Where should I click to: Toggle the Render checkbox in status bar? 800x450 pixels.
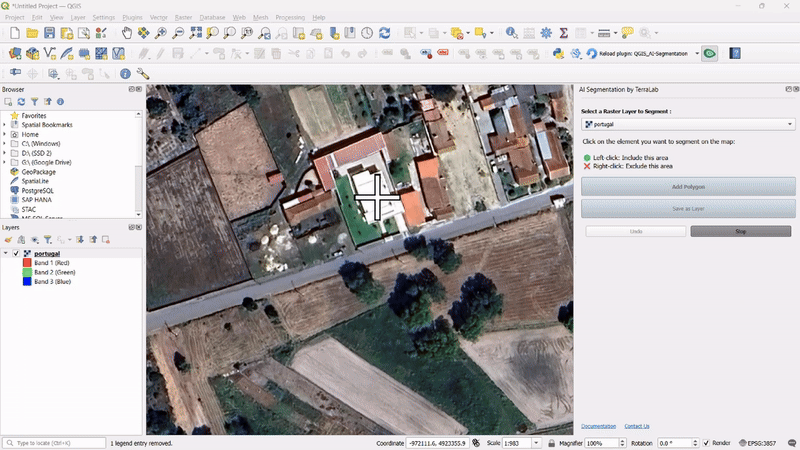point(705,443)
